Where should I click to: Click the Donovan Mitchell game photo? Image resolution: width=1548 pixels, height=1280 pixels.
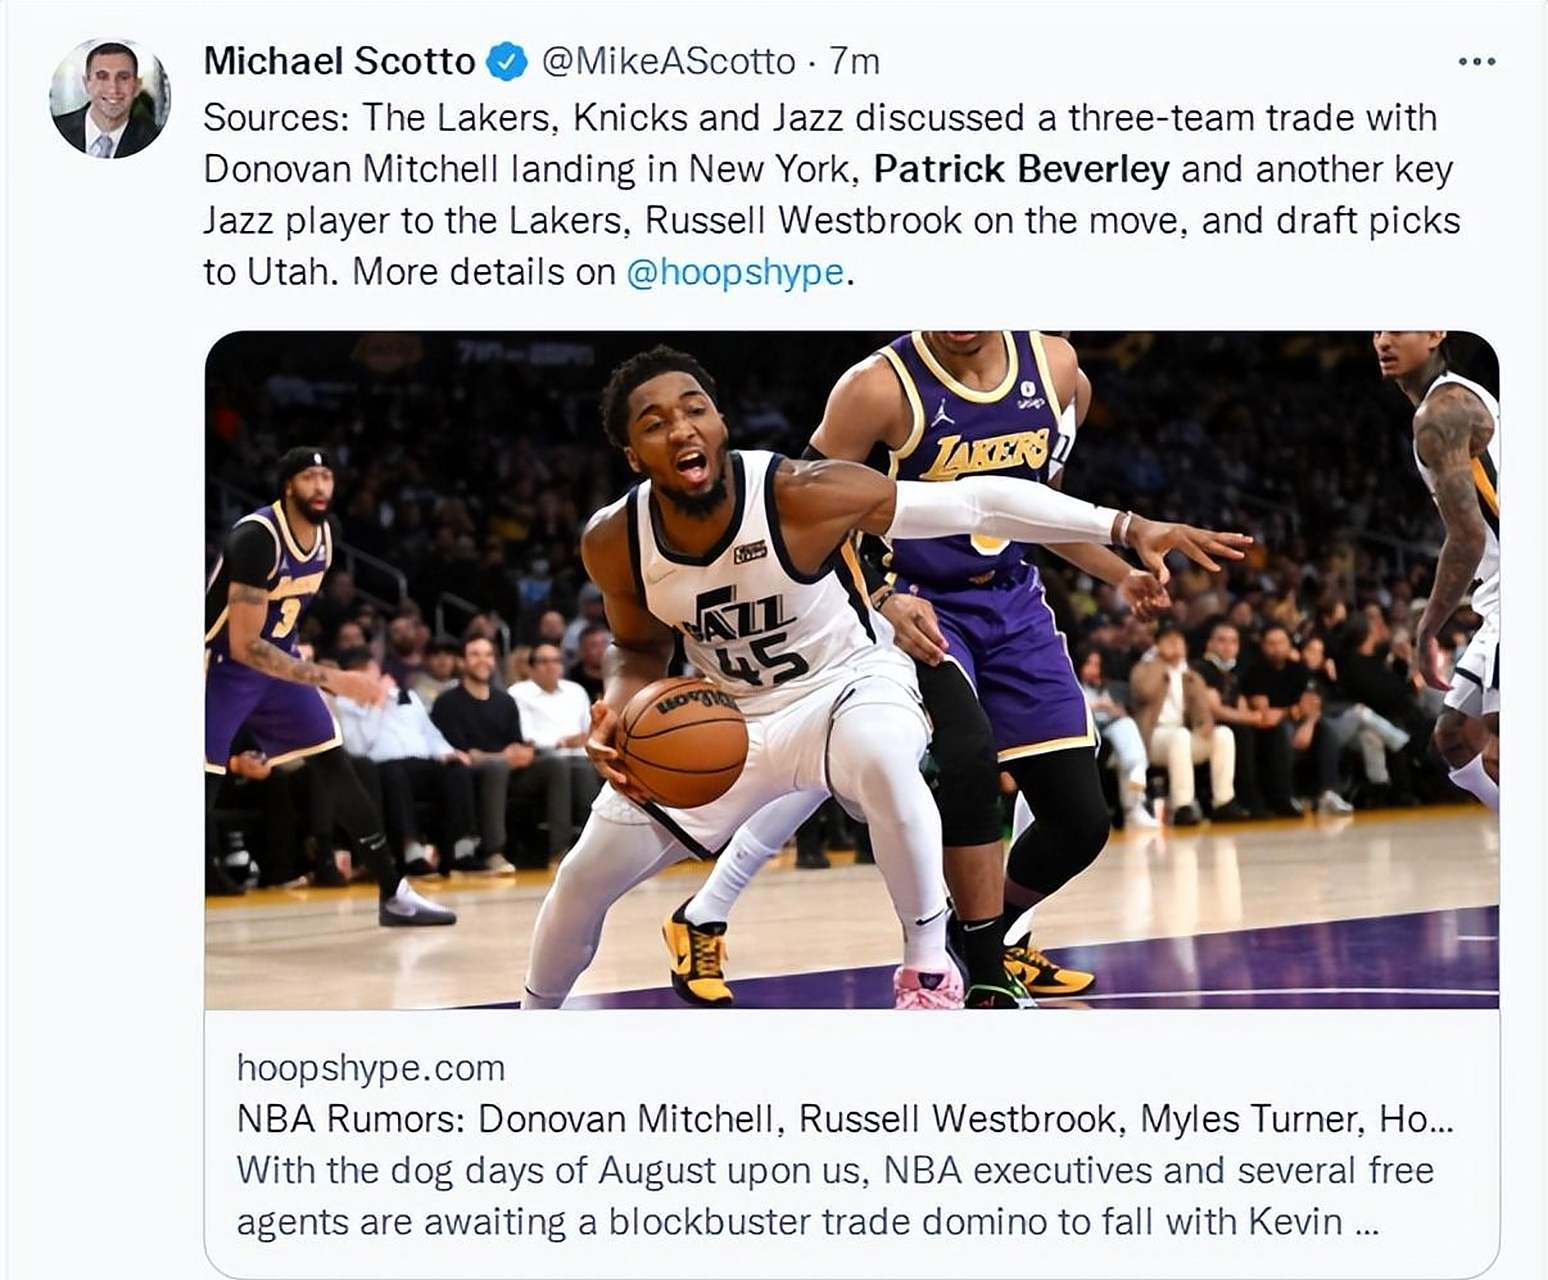tap(852, 669)
